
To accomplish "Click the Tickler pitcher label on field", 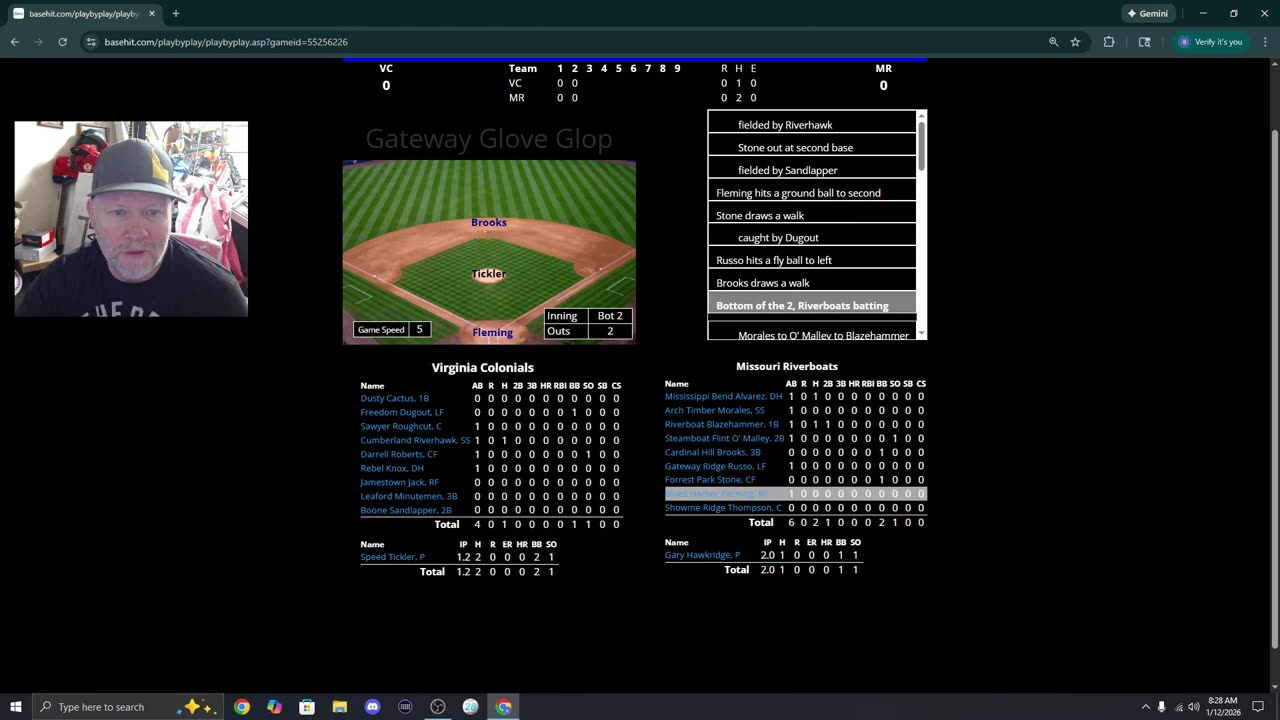I will (489, 273).
